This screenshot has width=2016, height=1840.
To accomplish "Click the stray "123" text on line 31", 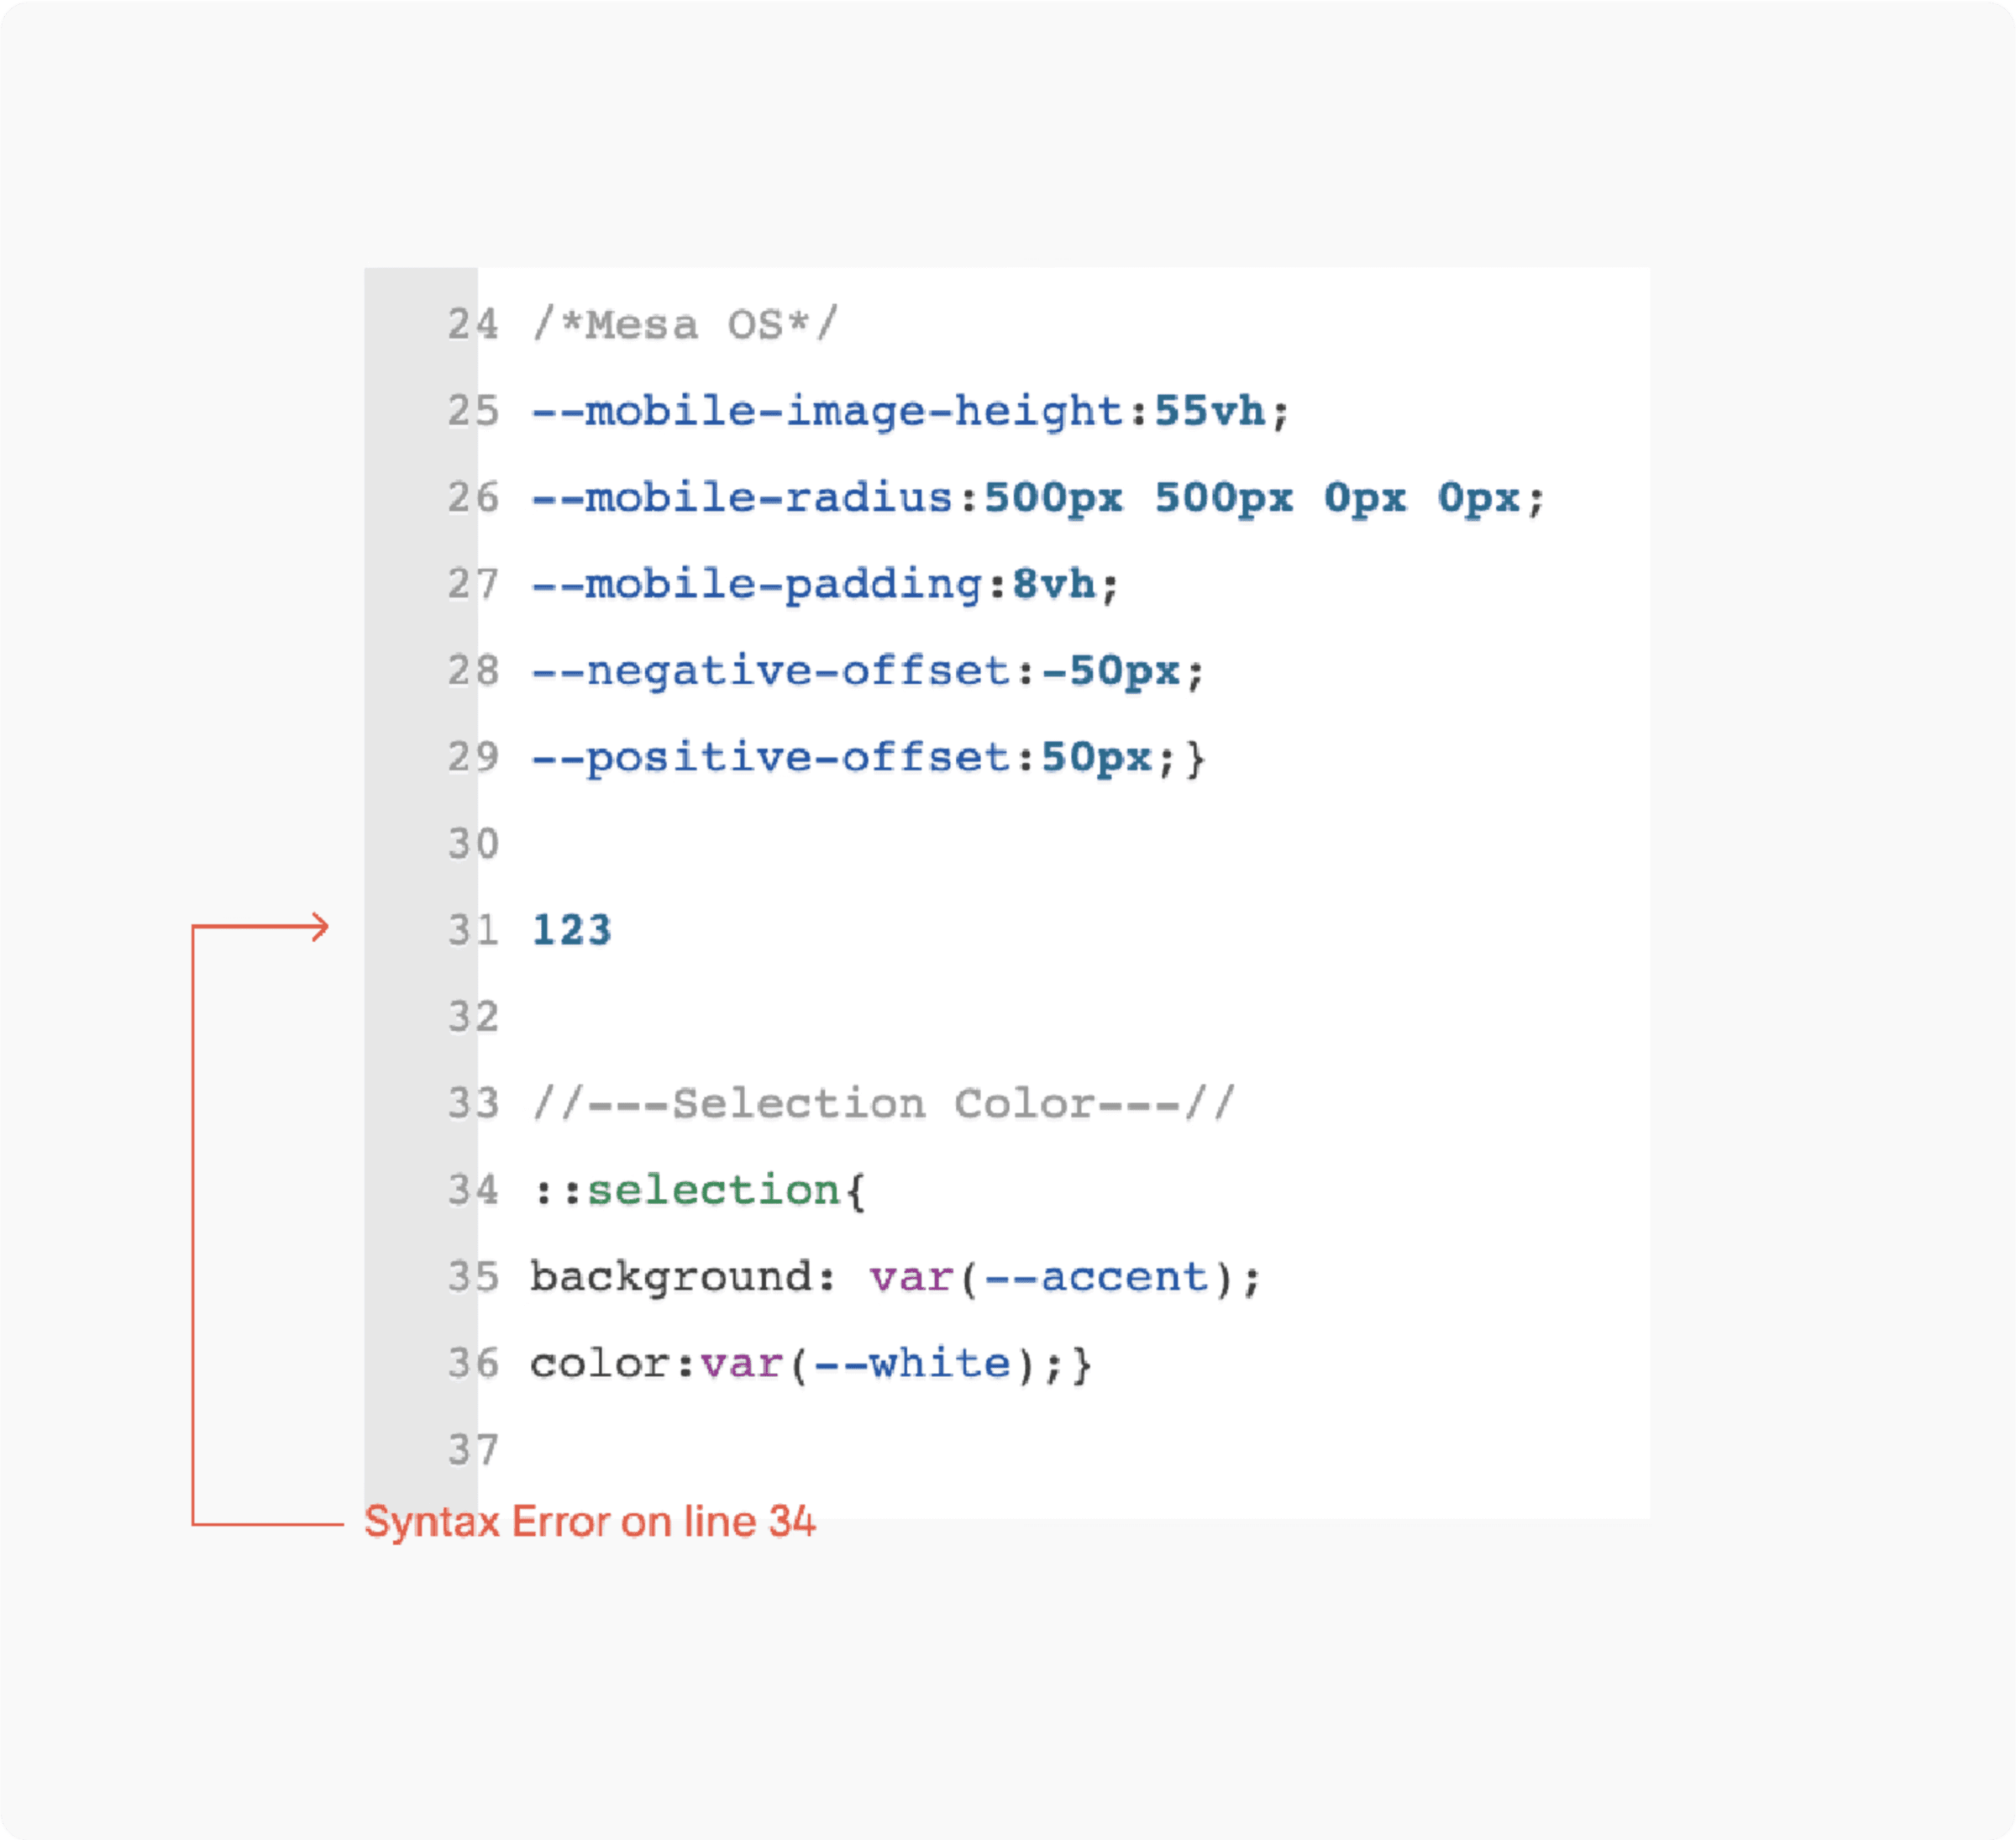I will coord(571,930).
